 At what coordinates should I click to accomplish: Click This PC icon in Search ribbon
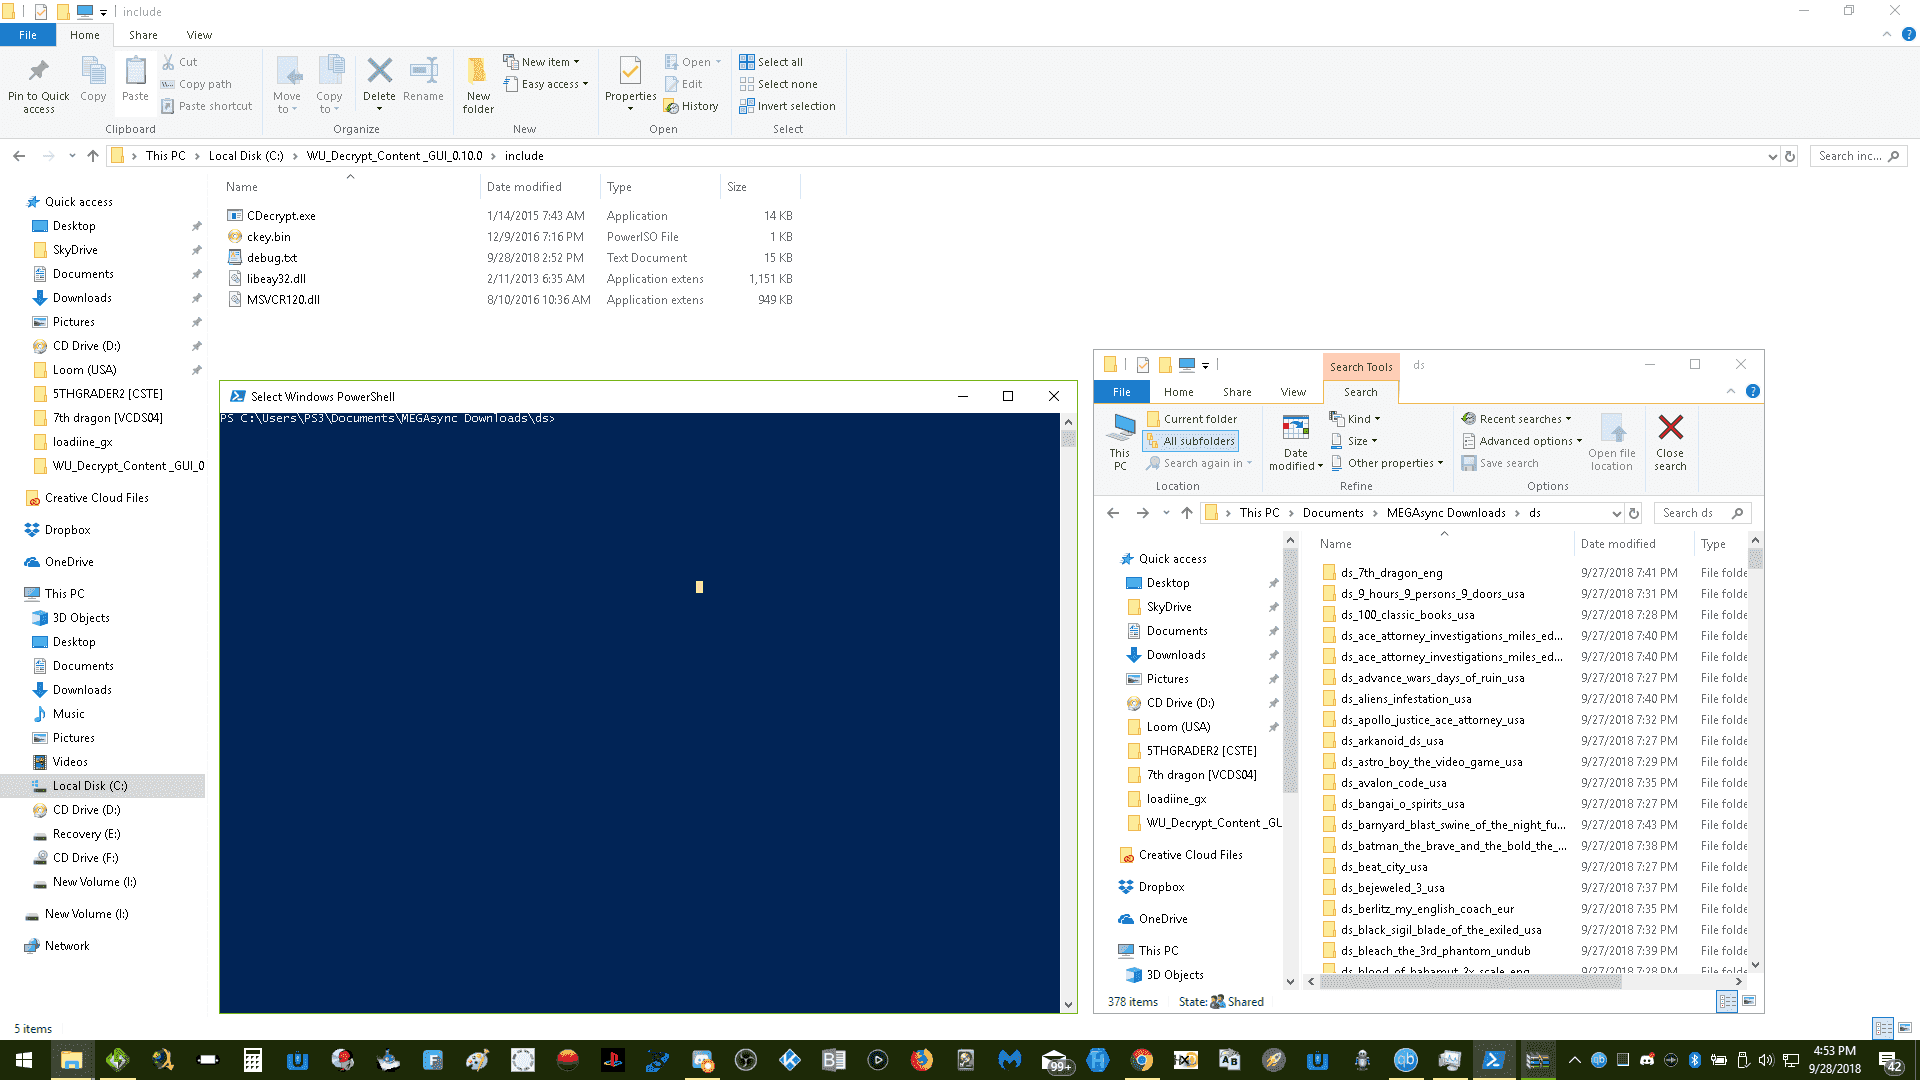[x=1120, y=428]
